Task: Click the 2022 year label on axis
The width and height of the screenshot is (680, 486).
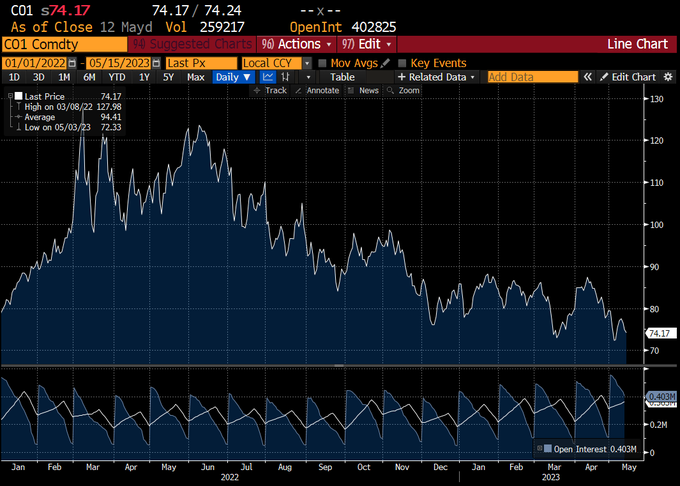Action: coord(229,477)
